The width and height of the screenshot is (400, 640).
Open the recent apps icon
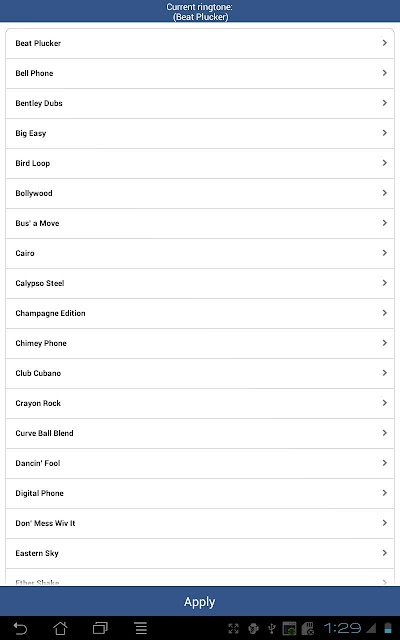100,628
